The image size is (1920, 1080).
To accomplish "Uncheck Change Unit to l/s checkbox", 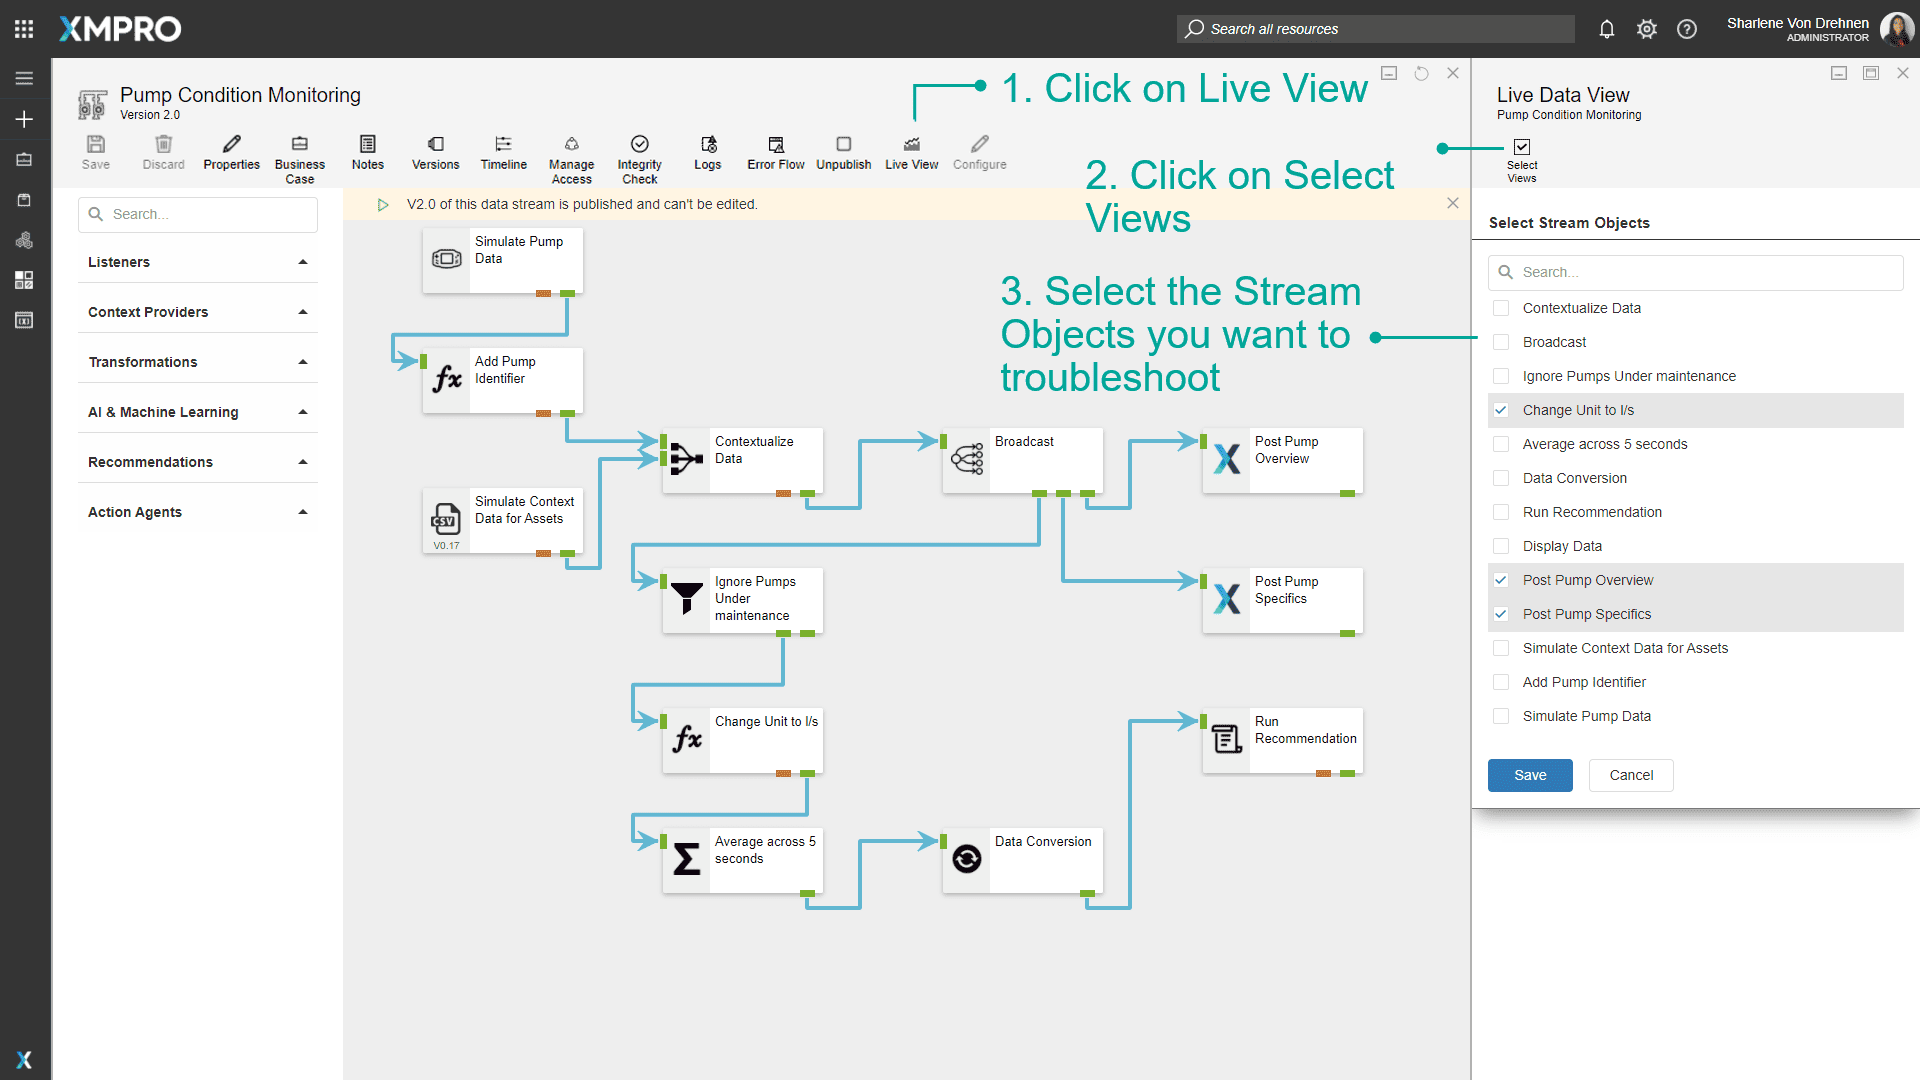I will tap(1501, 410).
